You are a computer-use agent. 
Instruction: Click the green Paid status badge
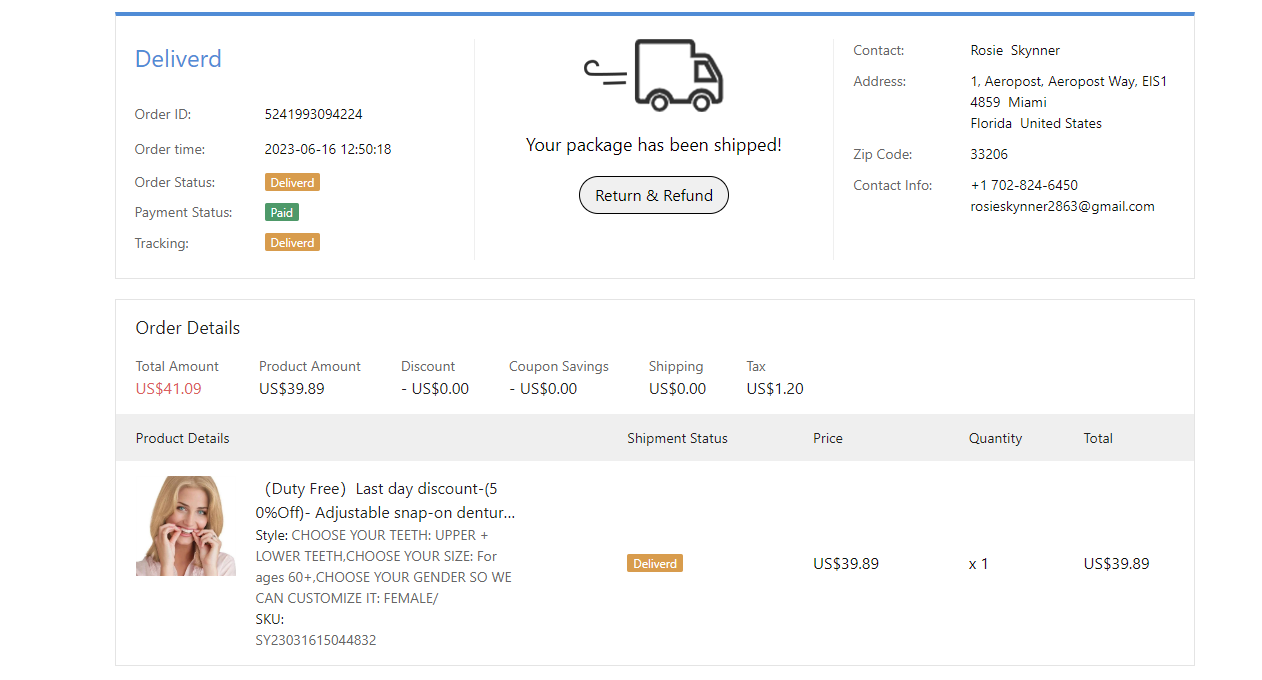point(282,212)
